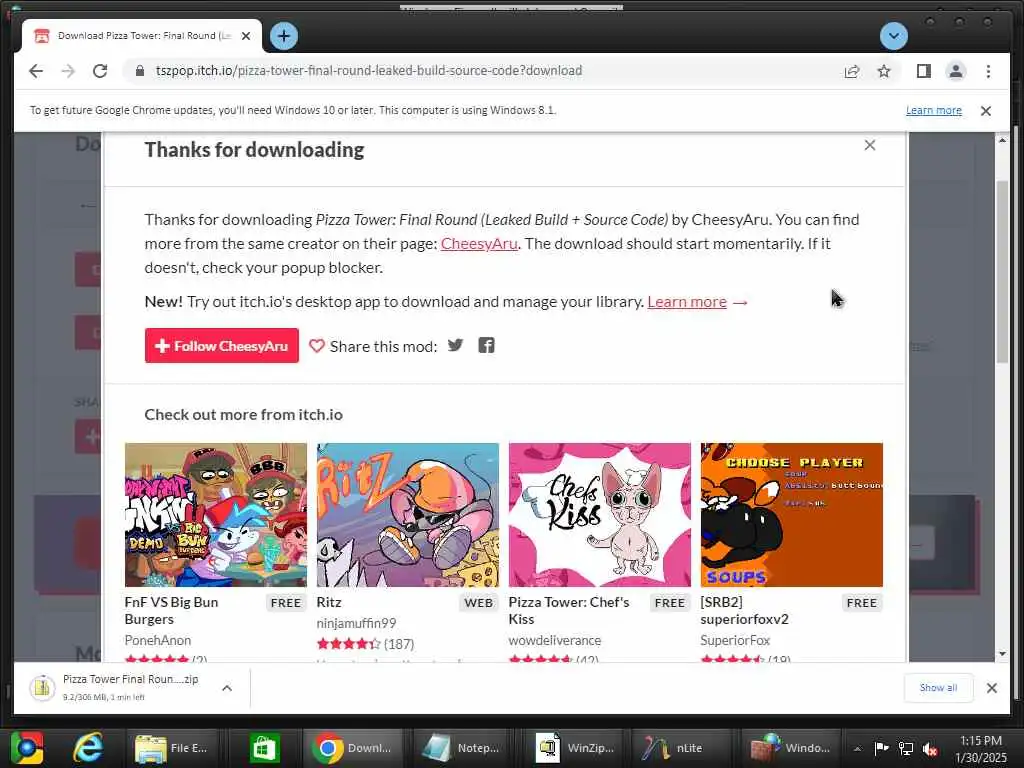This screenshot has height=768, width=1024.
Task: Click the address bar URL
Action: [x=368, y=71]
